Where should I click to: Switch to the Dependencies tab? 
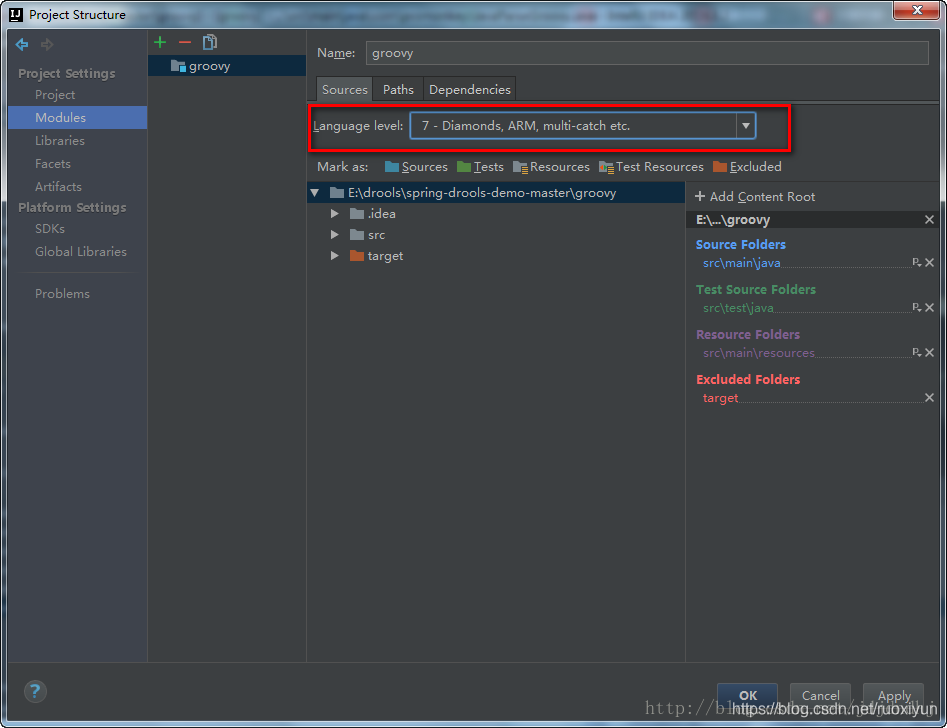click(x=469, y=89)
